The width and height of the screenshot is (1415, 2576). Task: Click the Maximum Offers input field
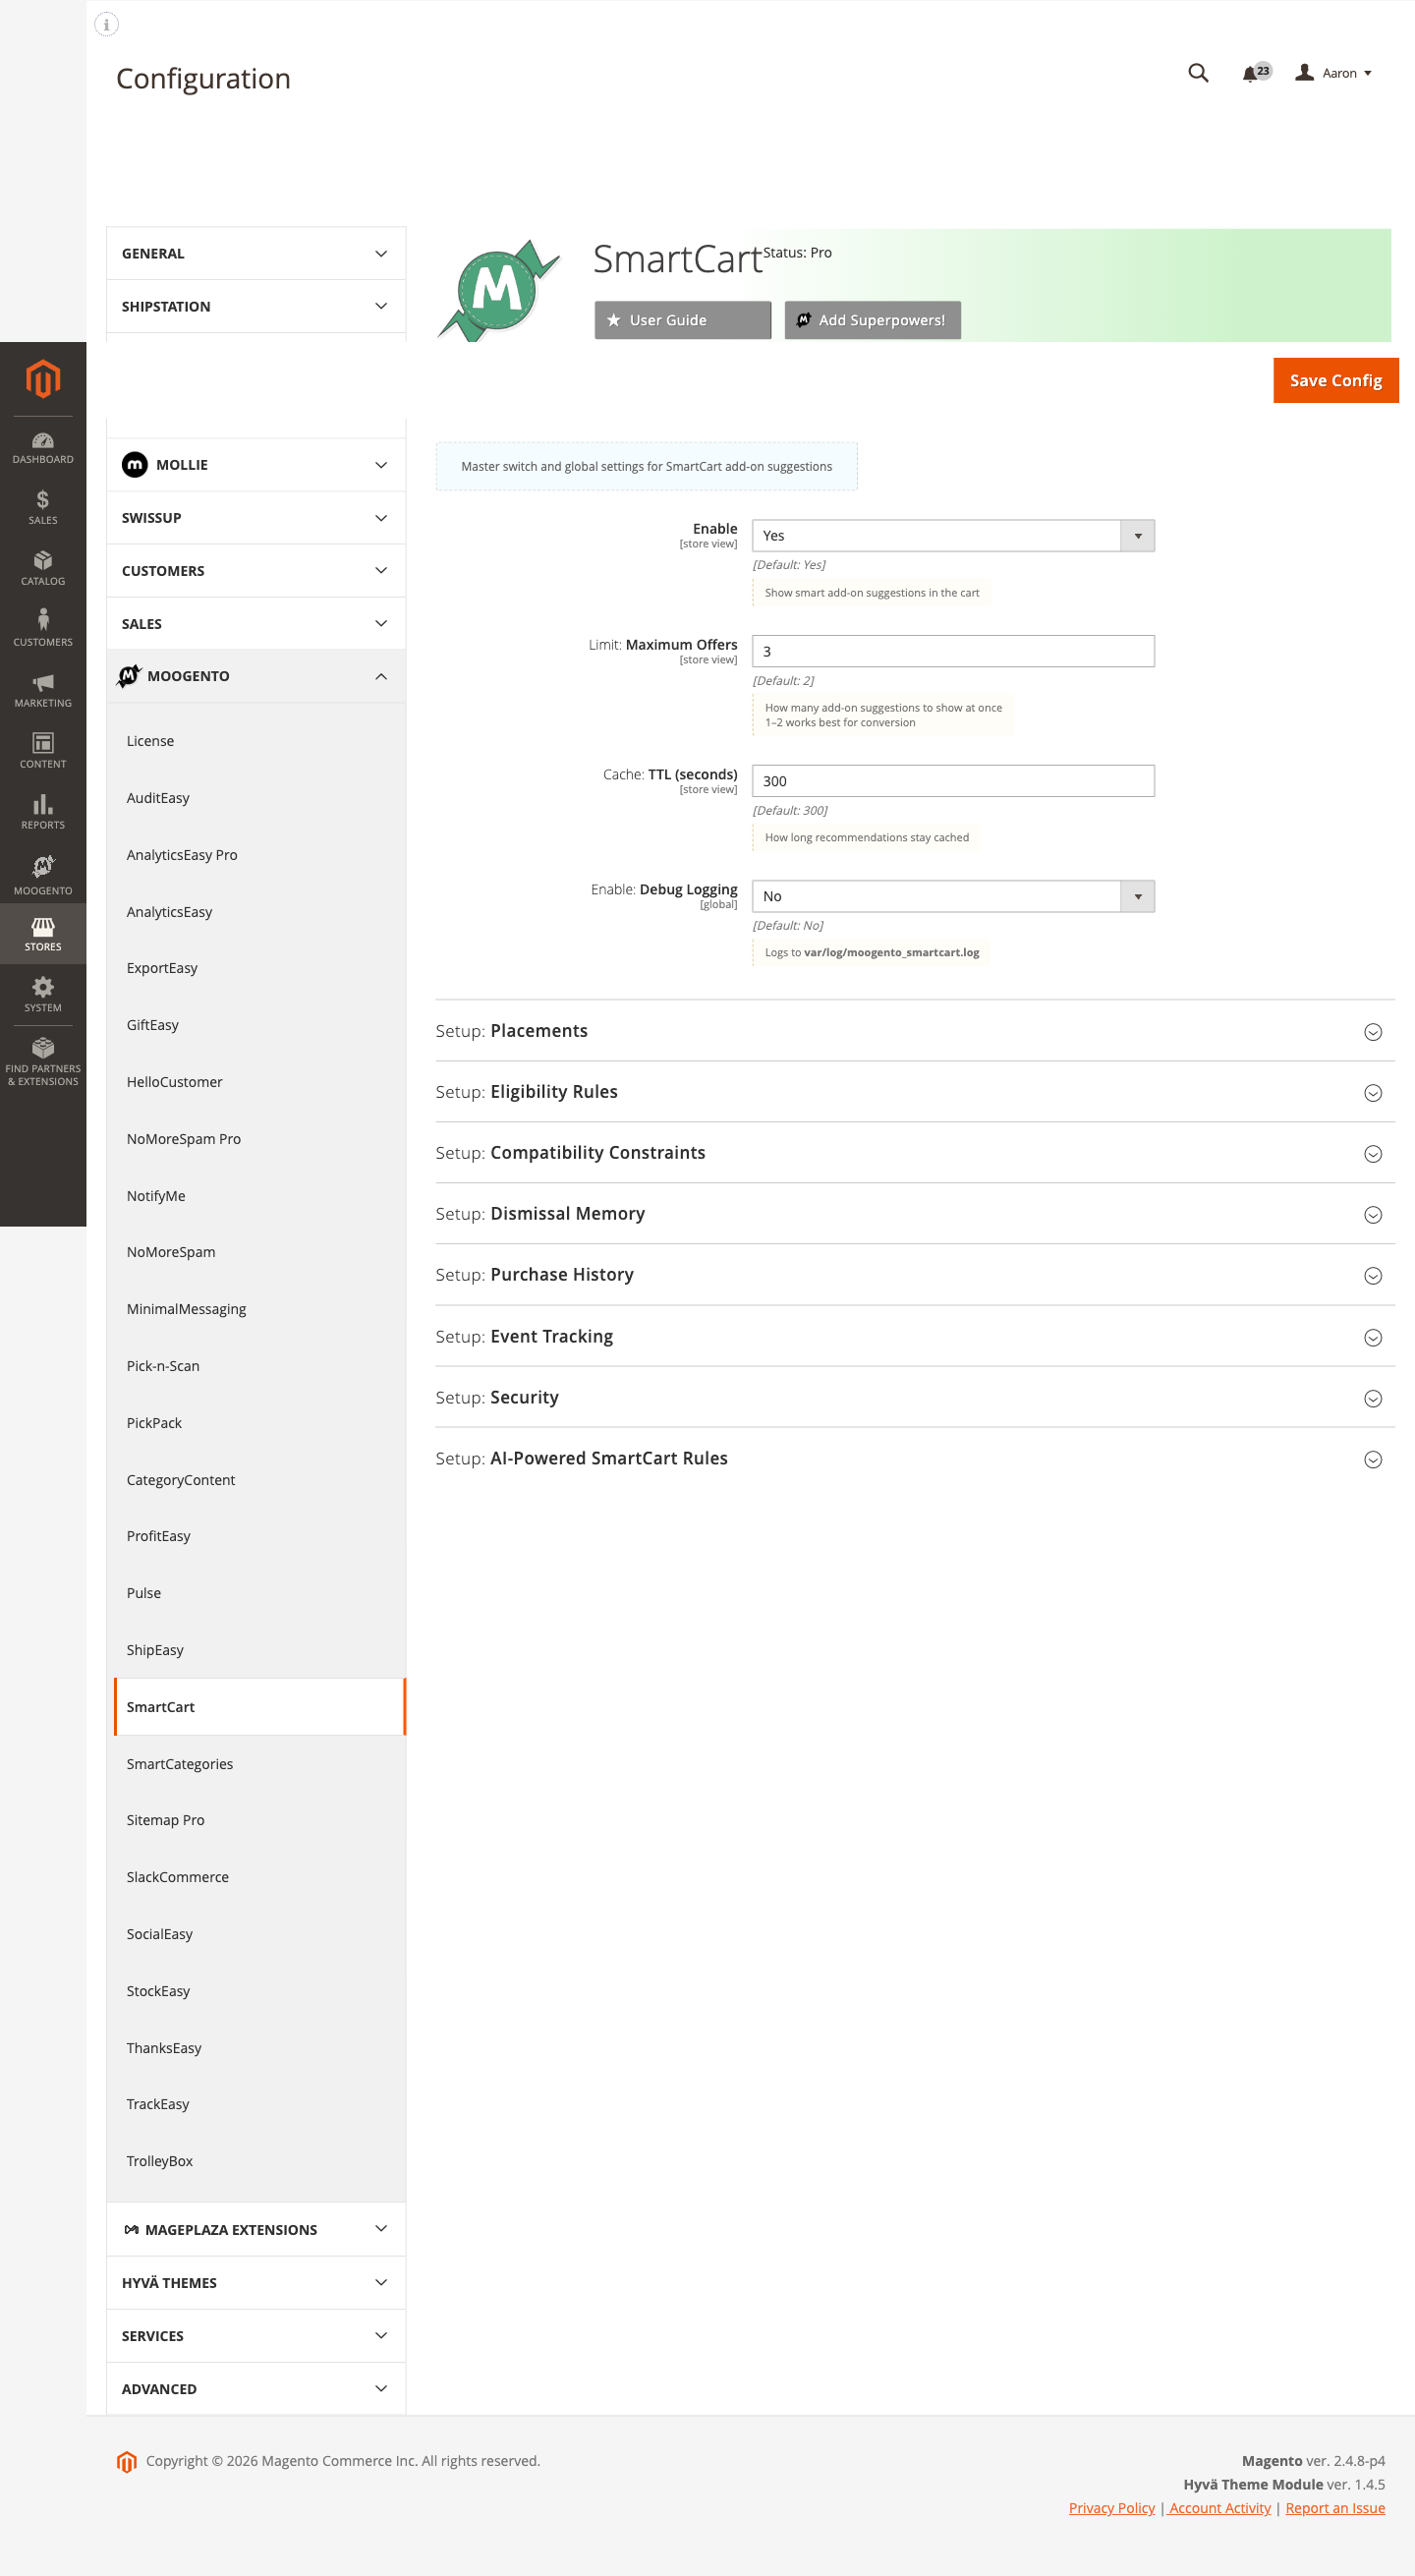point(953,651)
